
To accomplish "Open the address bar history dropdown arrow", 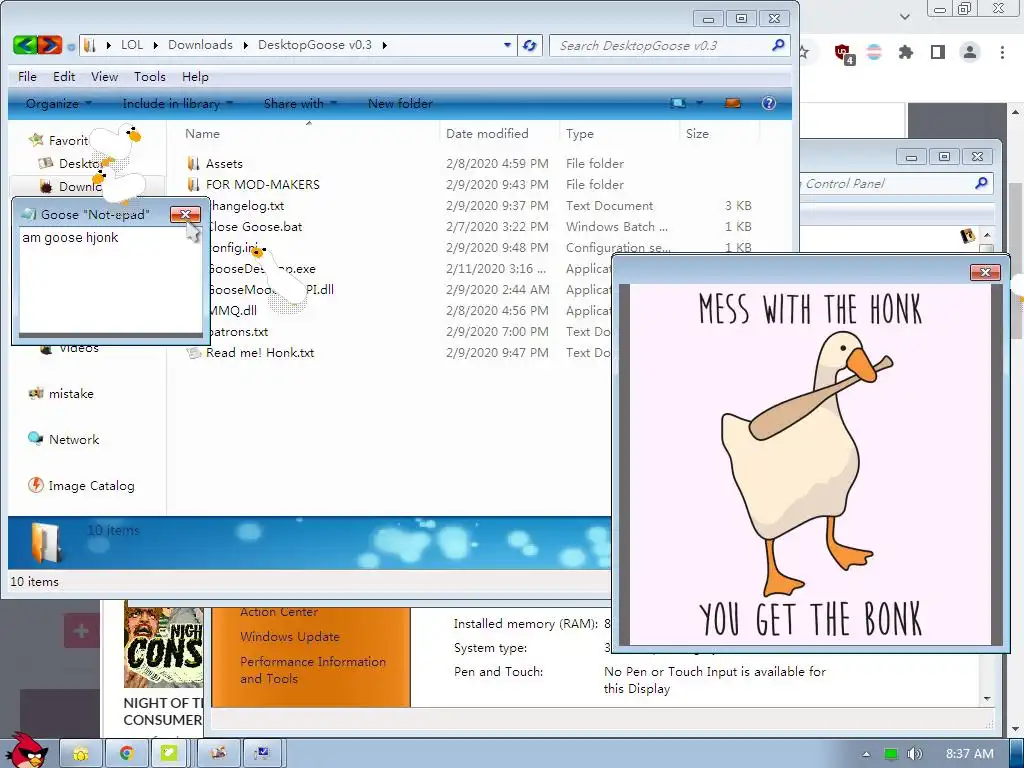I will (507, 45).
